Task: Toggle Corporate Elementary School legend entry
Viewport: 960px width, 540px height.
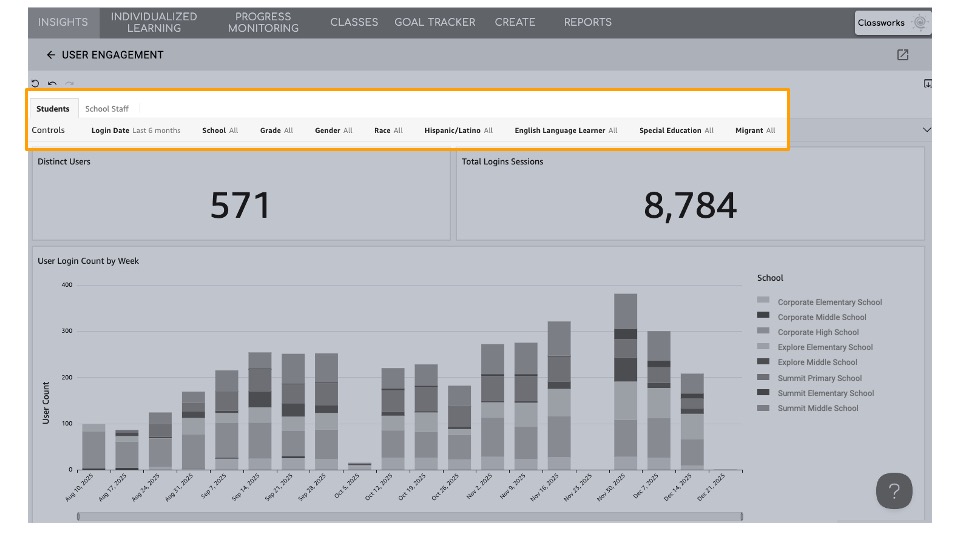Action: coord(829,302)
